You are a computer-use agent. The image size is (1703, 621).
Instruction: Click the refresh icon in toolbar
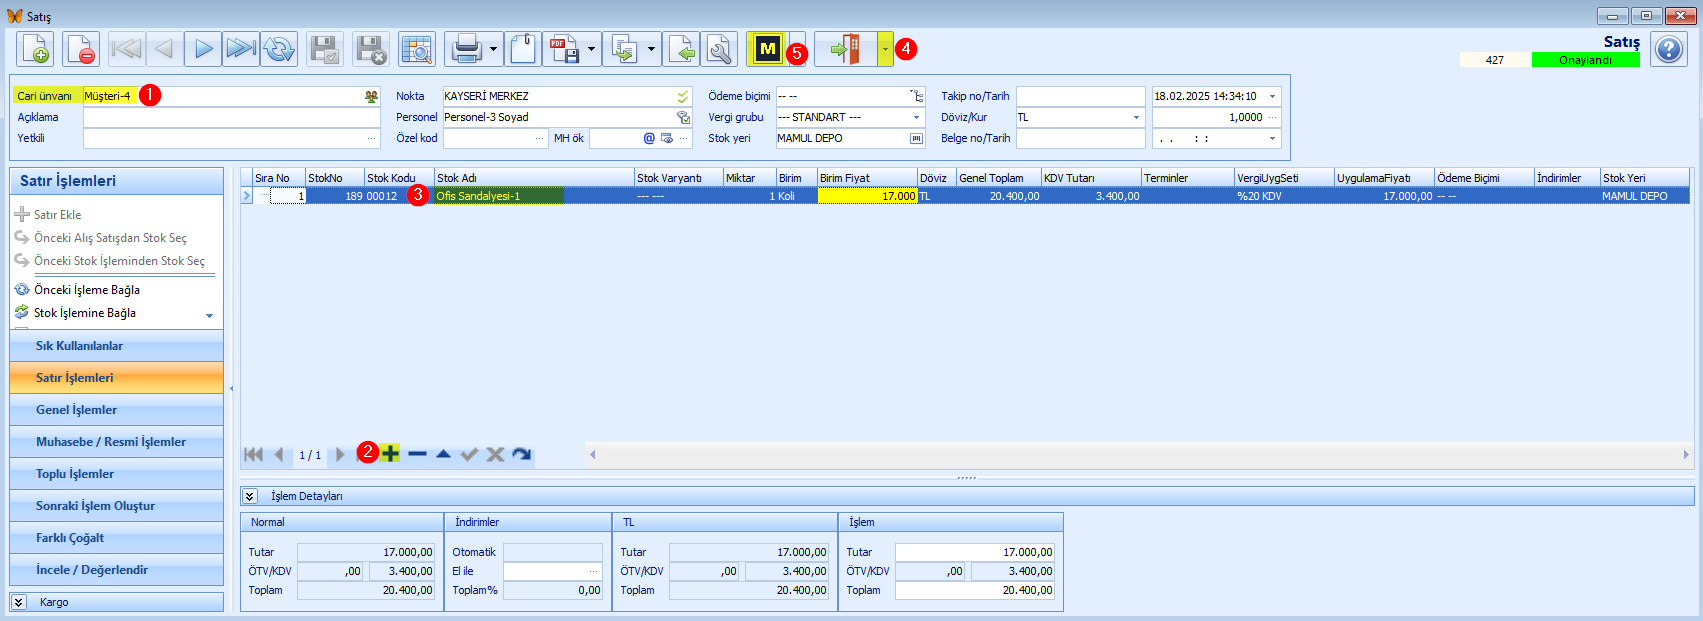click(279, 49)
